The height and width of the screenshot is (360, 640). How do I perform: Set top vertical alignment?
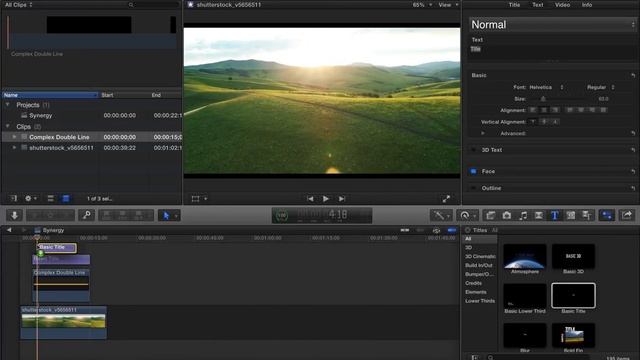533,122
